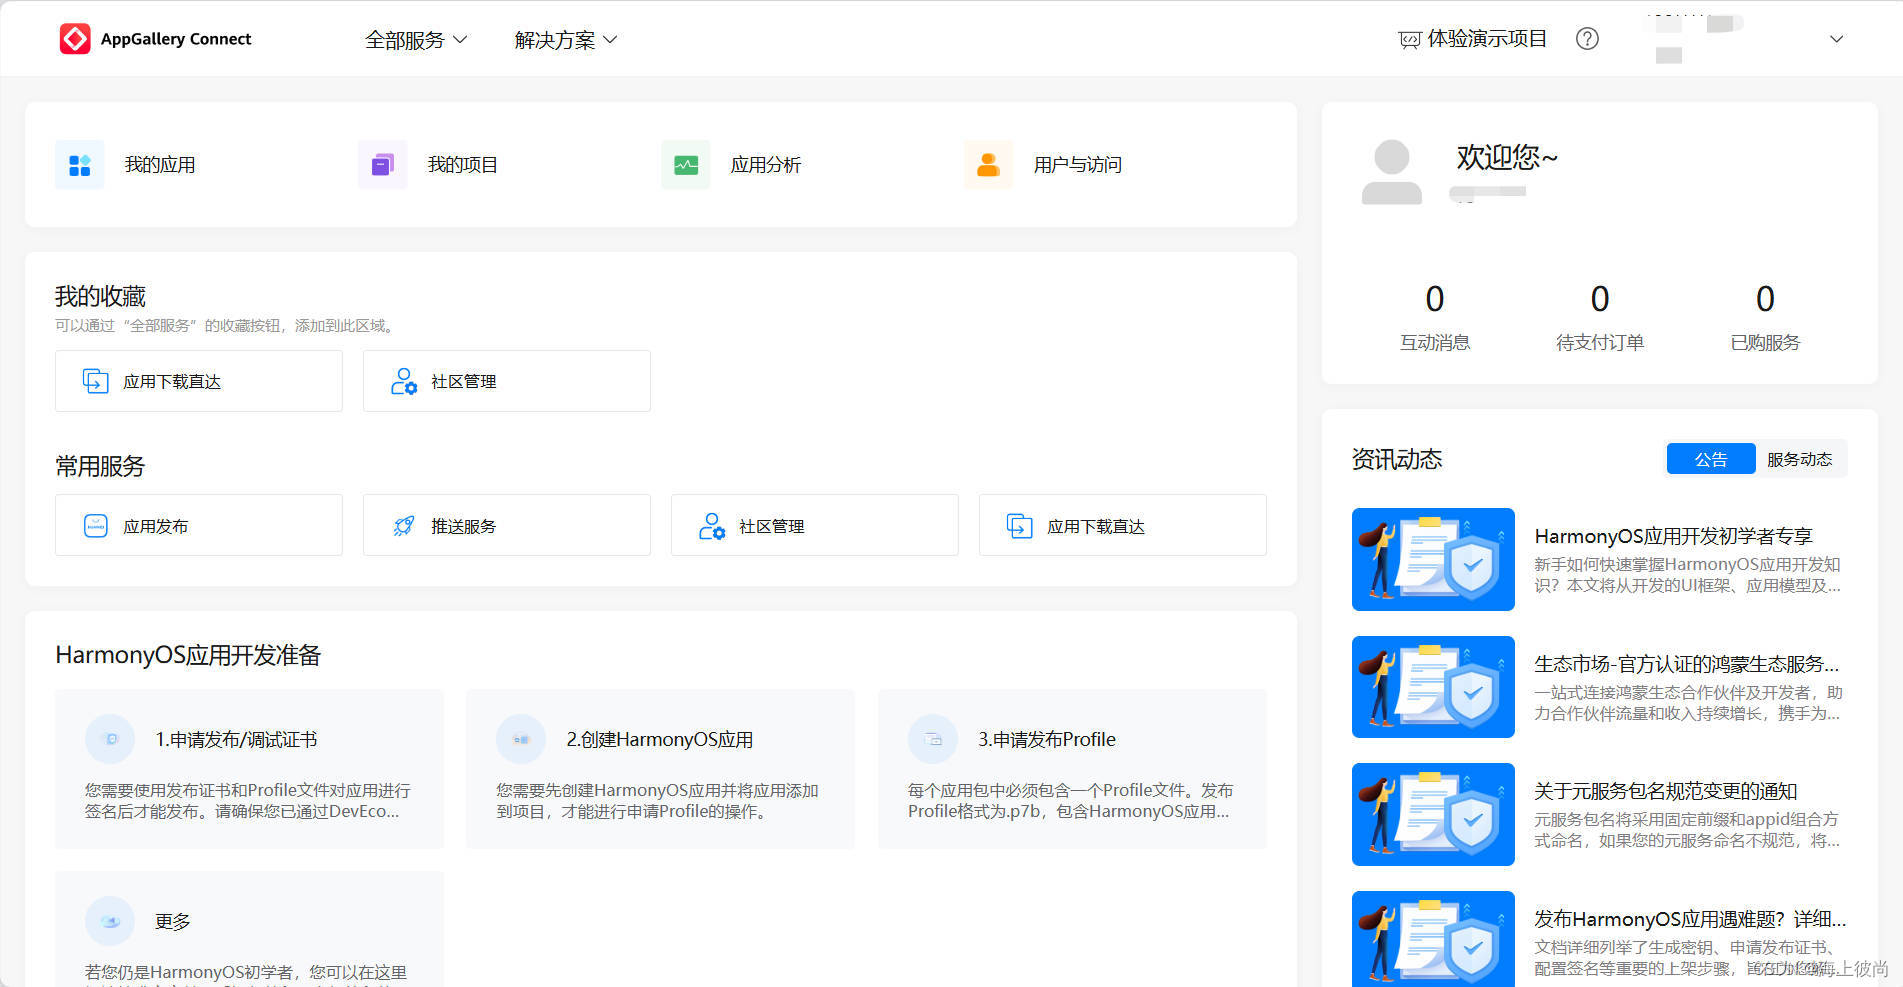Click the 欢迎您~ greeting text

pyautogui.click(x=1507, y=157)
